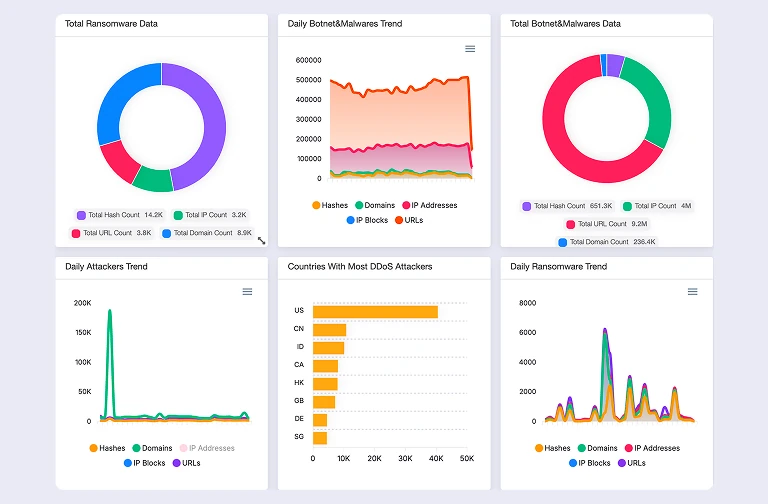
Task: Click the CN bar in DDoS Attackers chart
Action: [x=330, y=330]
